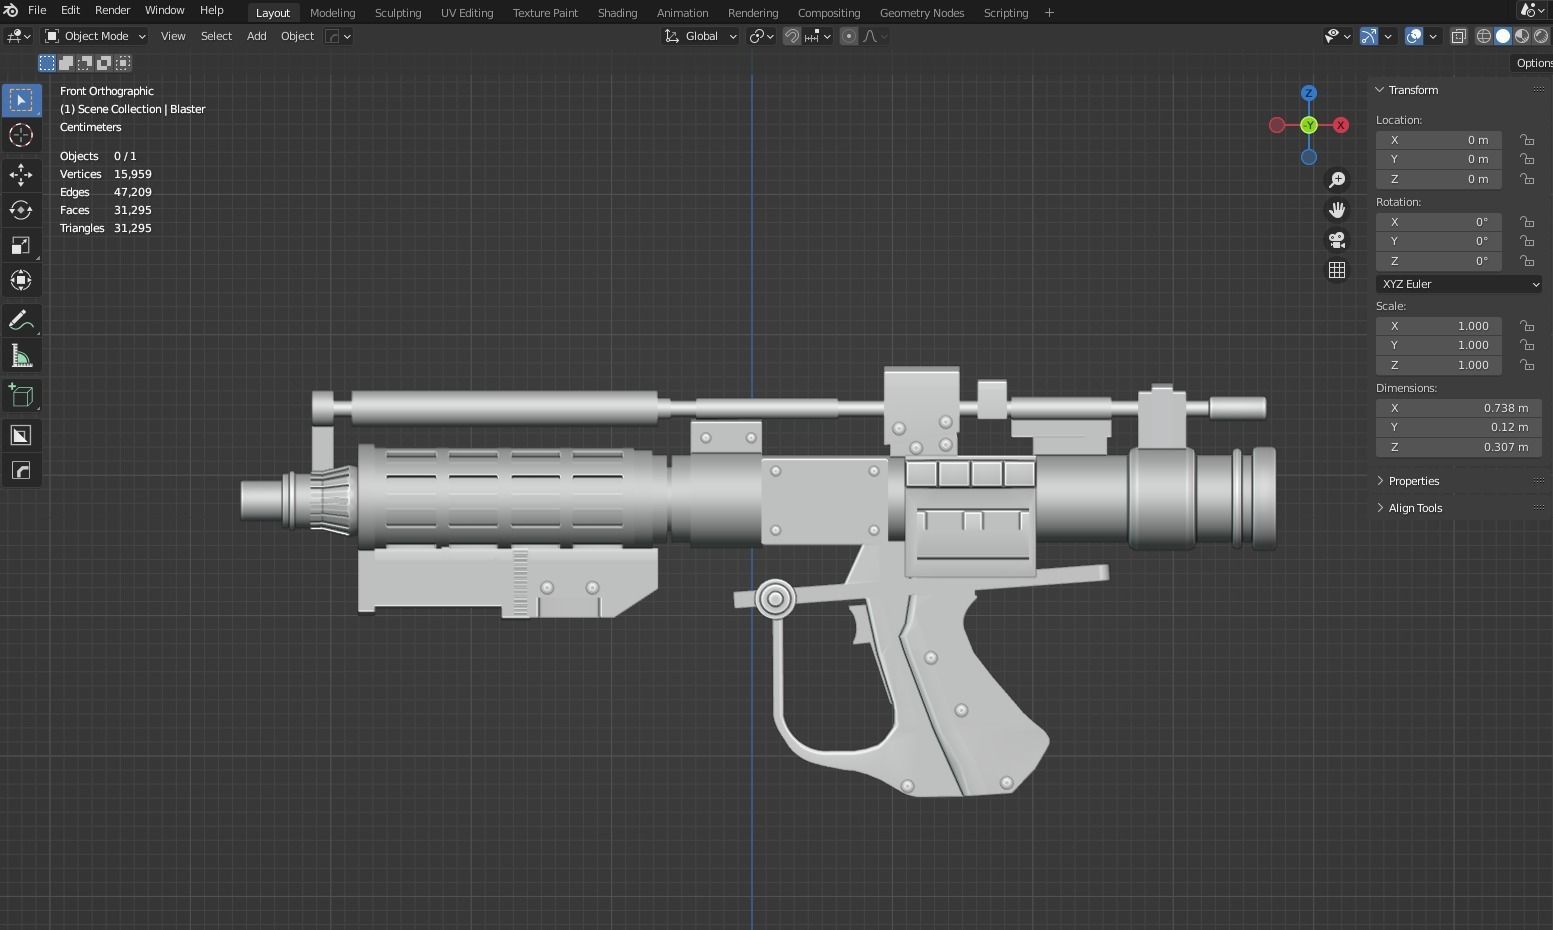Switch to the Modeling workspace tab
The height and width of the screenshot is (930, 1553).
332,13
